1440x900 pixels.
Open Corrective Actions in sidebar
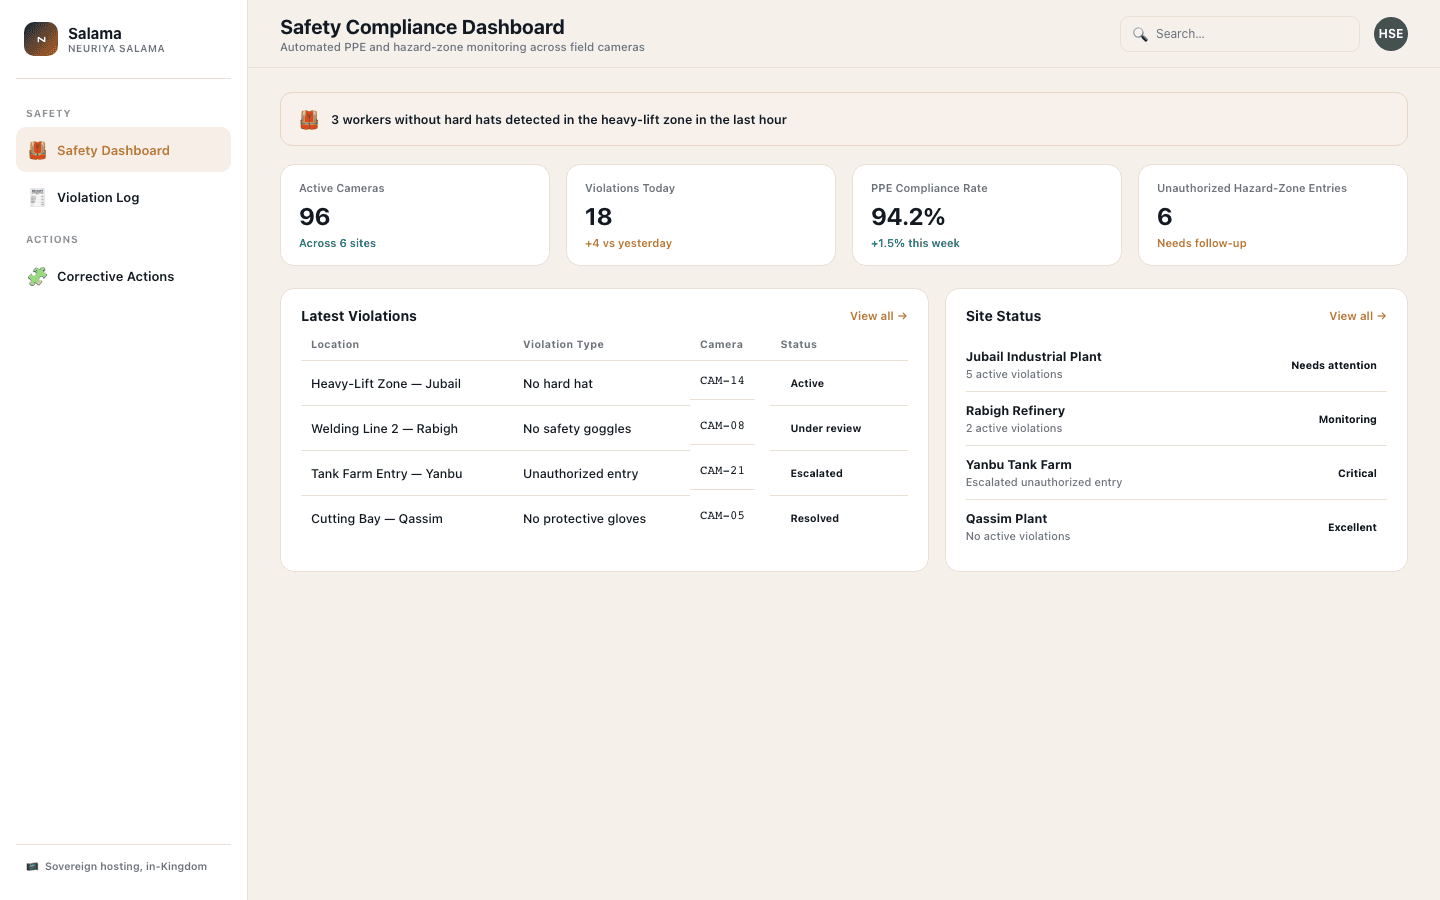pos(123,276)
